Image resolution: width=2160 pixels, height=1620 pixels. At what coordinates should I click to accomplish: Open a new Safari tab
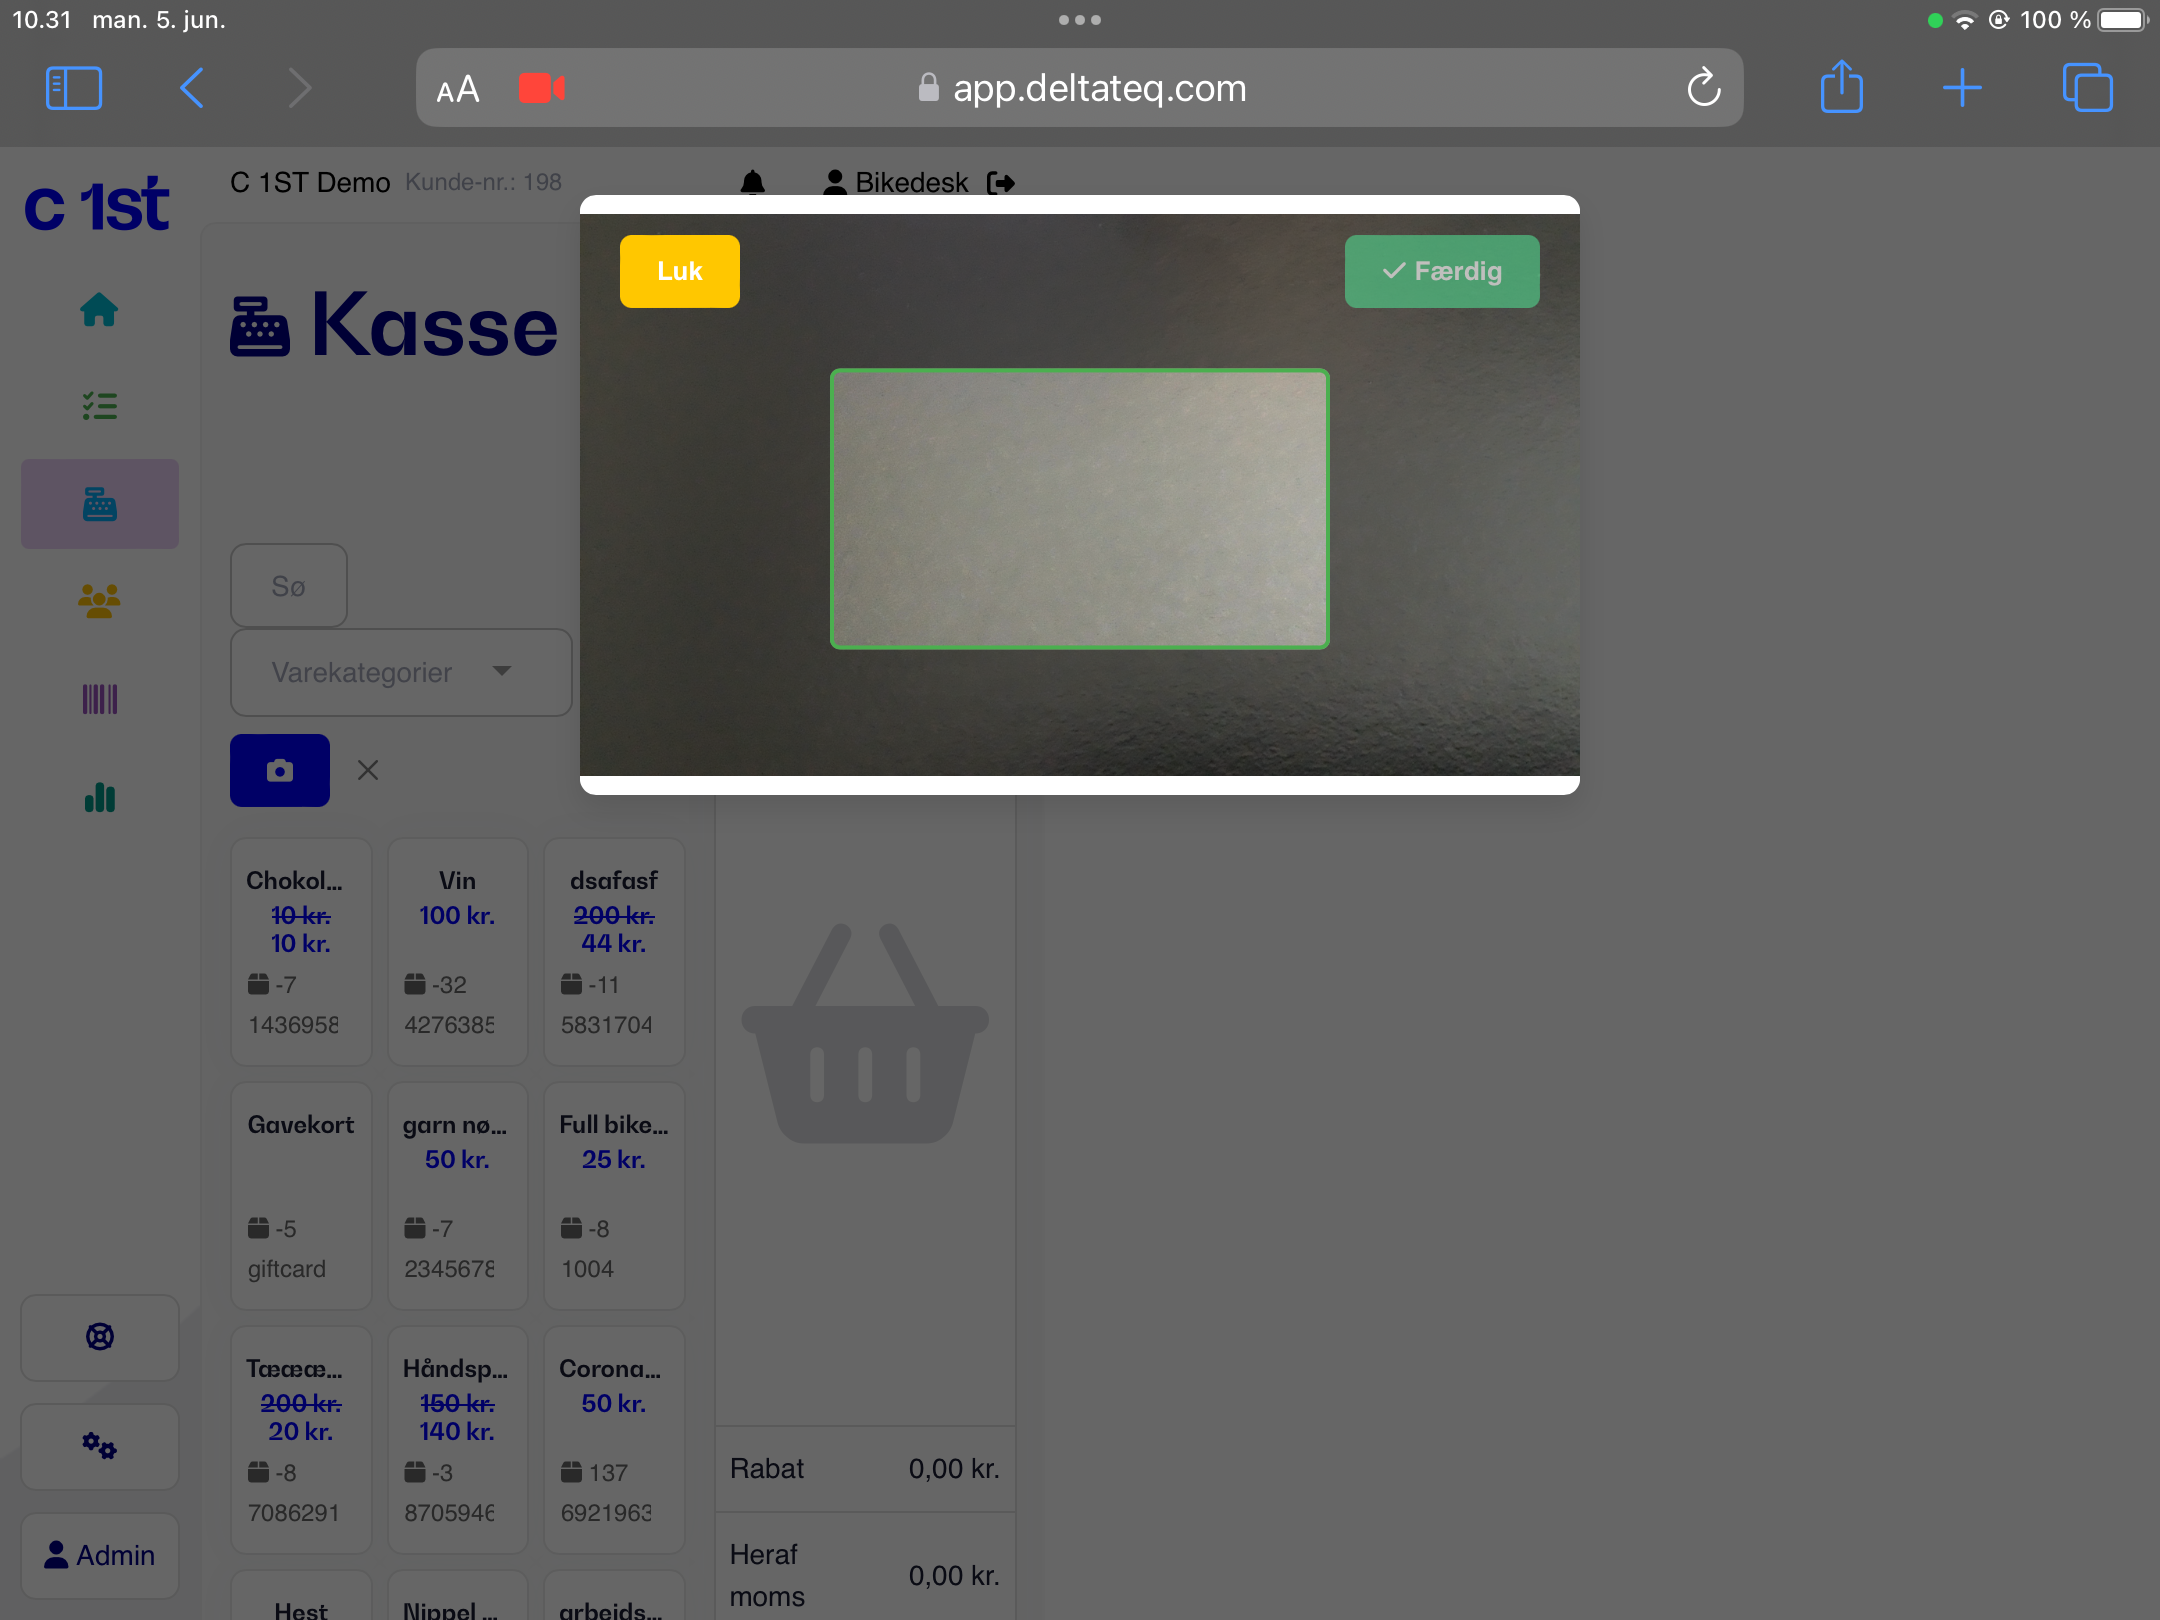point(1962,88)
